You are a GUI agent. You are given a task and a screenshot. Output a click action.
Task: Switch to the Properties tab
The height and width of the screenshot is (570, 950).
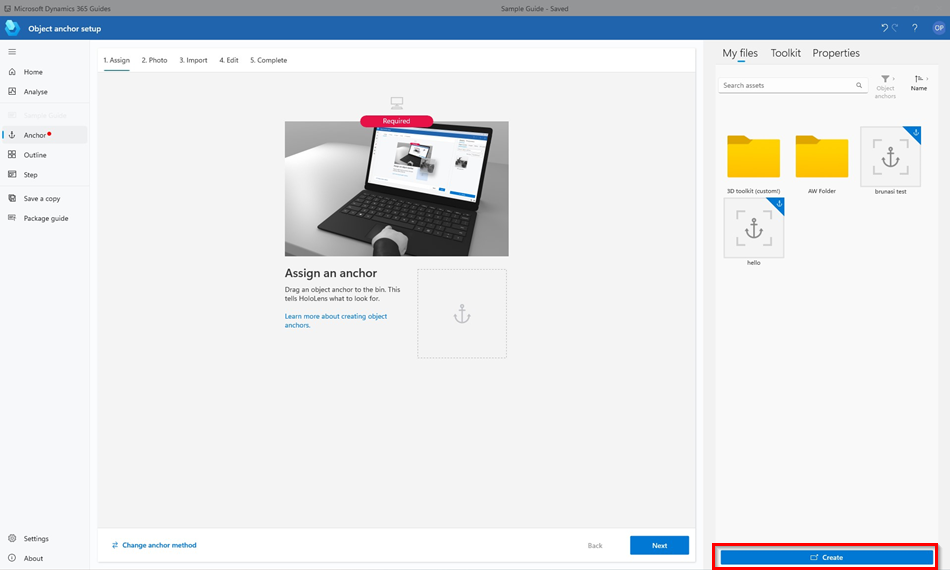coord(835,53)
